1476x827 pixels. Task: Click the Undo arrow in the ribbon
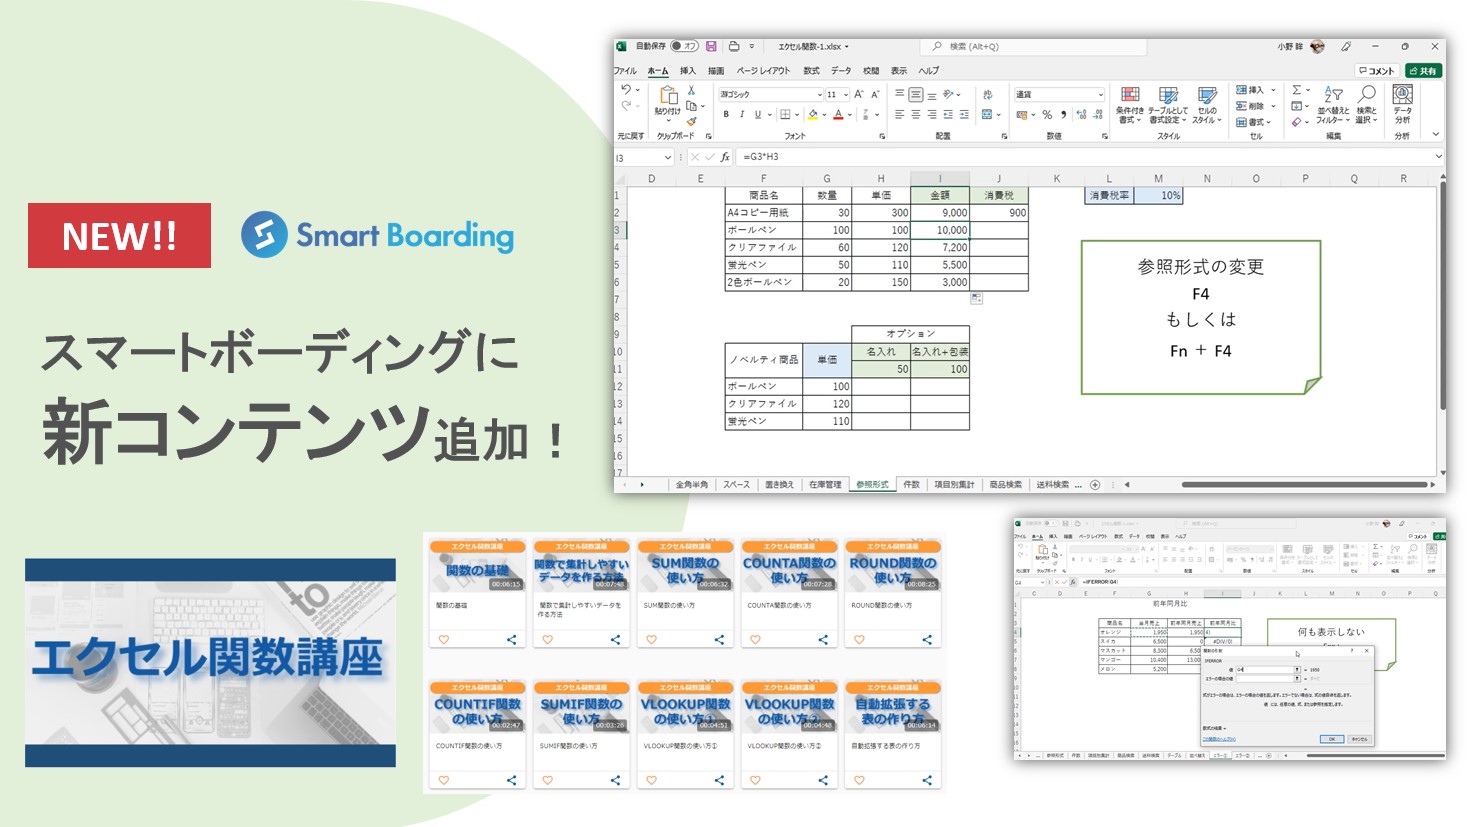click(626, 90)
